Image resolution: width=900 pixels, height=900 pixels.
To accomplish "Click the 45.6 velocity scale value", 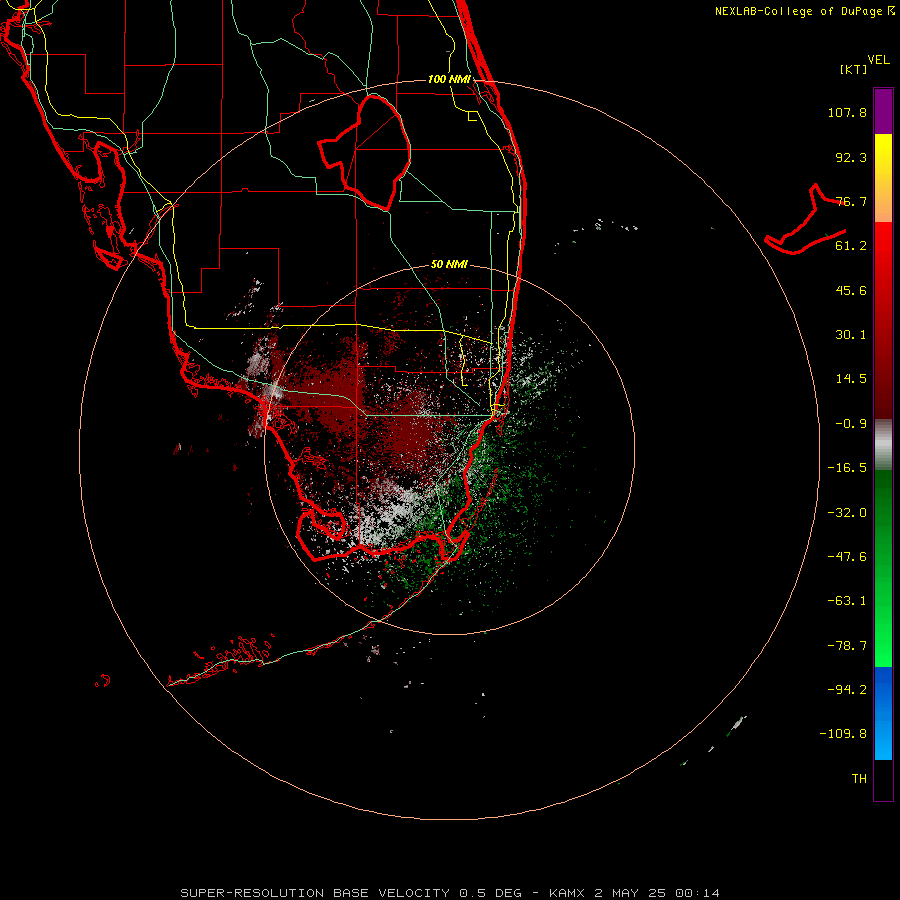I will [x=851, y=290].
